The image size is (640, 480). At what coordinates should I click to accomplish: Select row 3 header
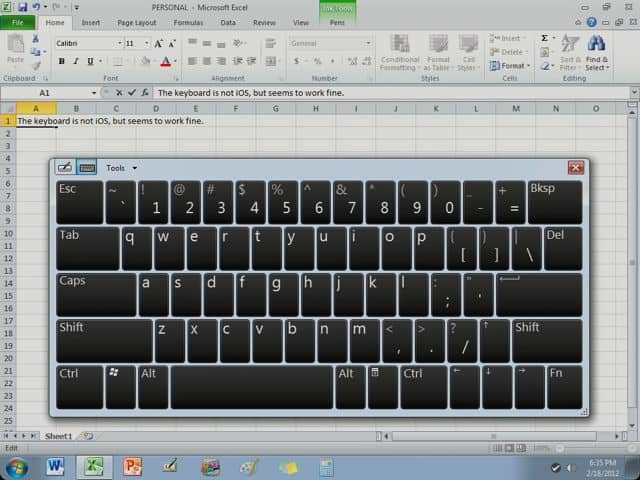coord(8,146)
